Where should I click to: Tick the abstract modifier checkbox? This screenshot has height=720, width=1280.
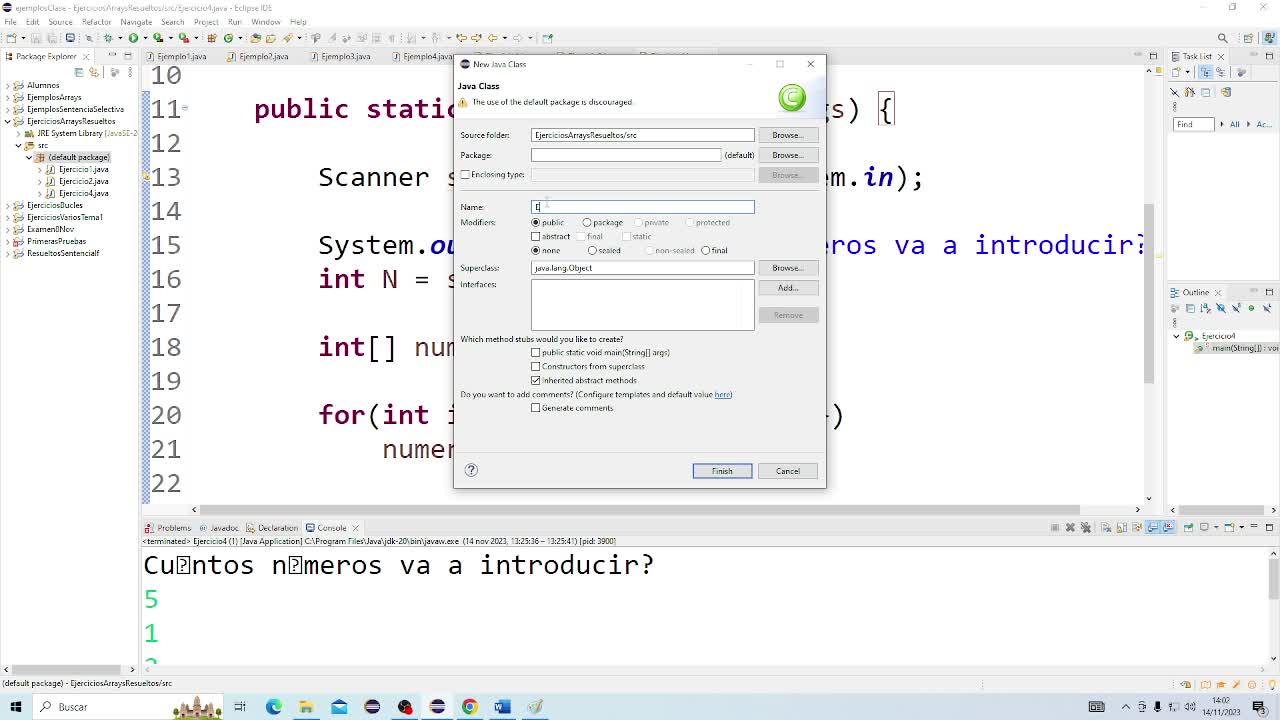click(536, 236)
